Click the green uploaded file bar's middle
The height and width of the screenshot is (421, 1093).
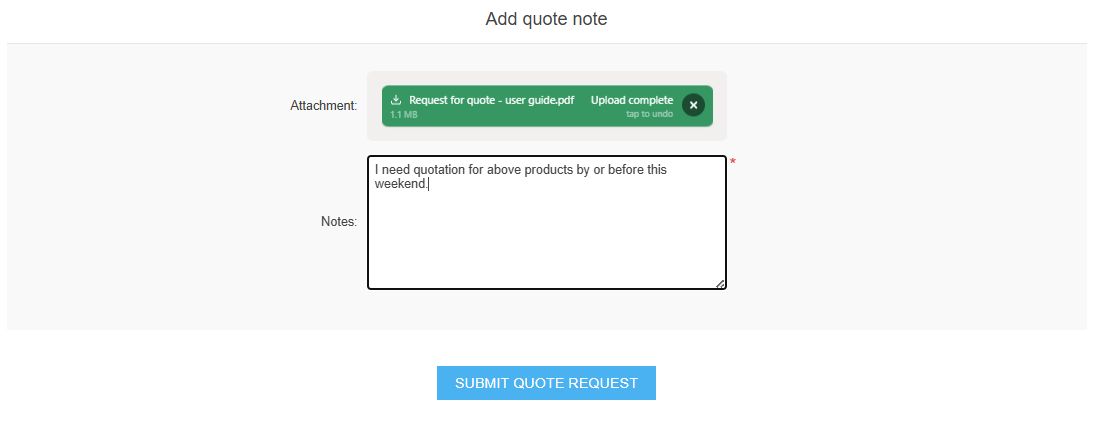point(546,106)
